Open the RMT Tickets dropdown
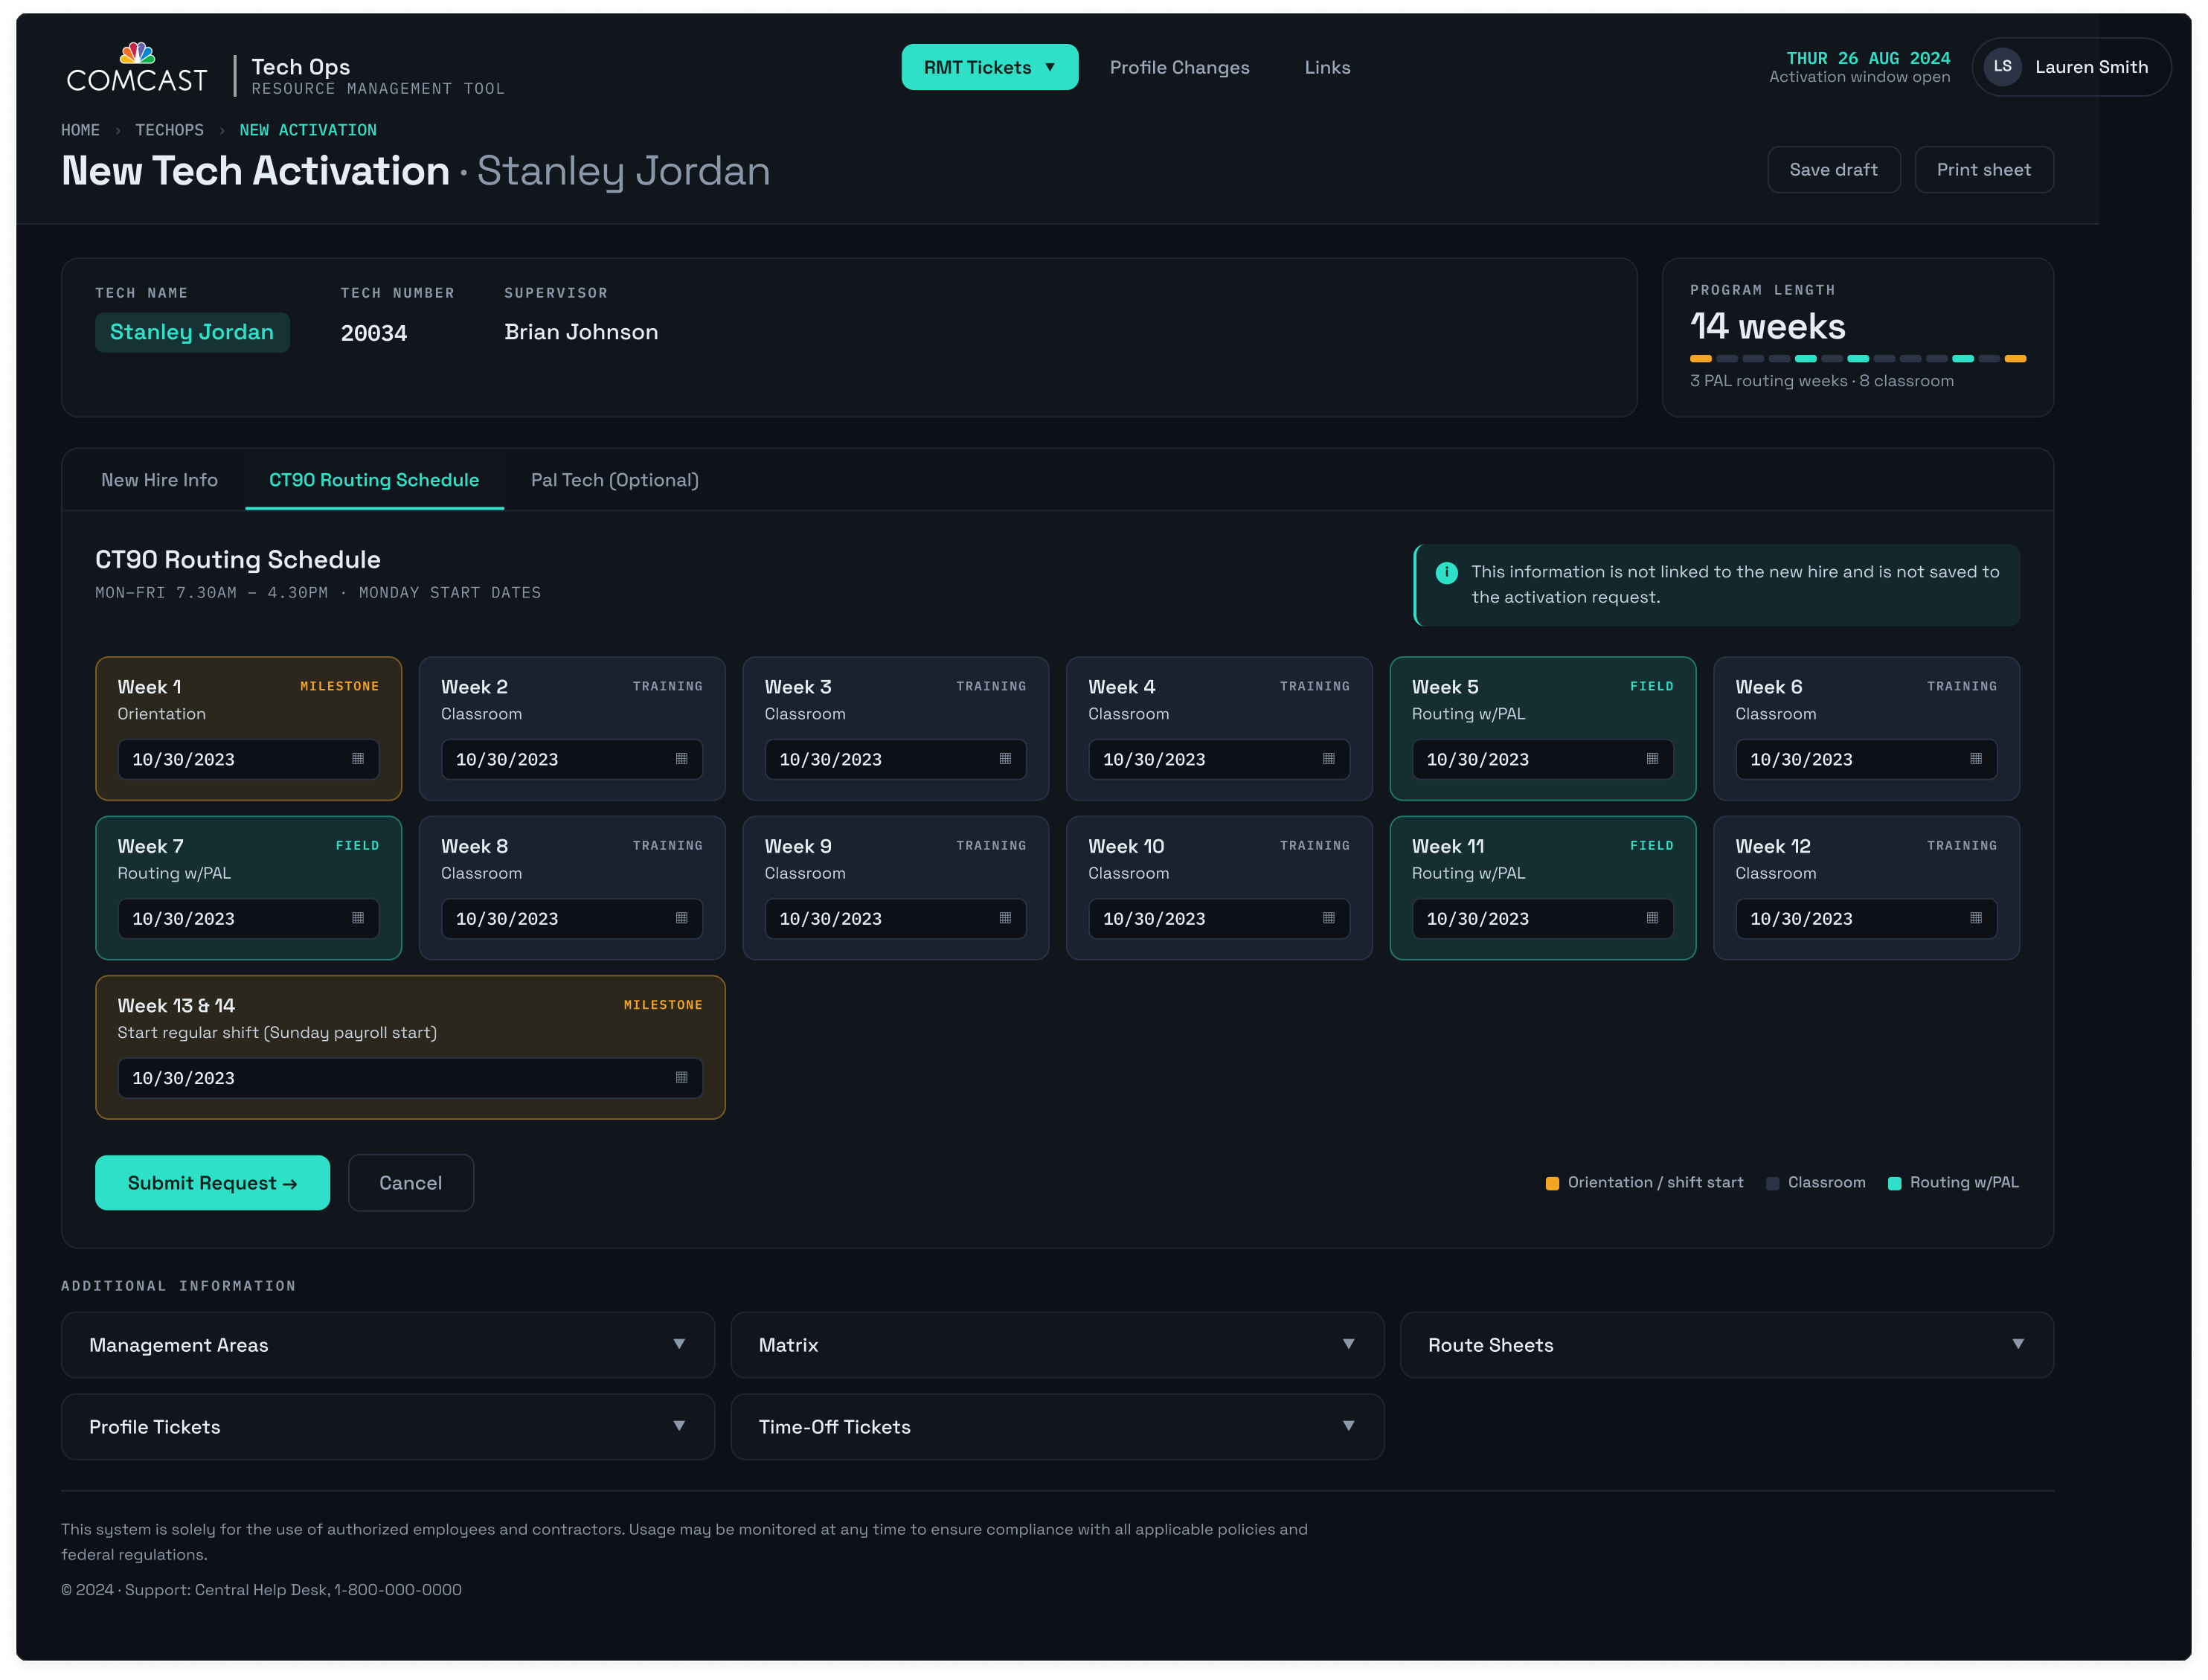Screen dimensions: 2208x1680 989,67
